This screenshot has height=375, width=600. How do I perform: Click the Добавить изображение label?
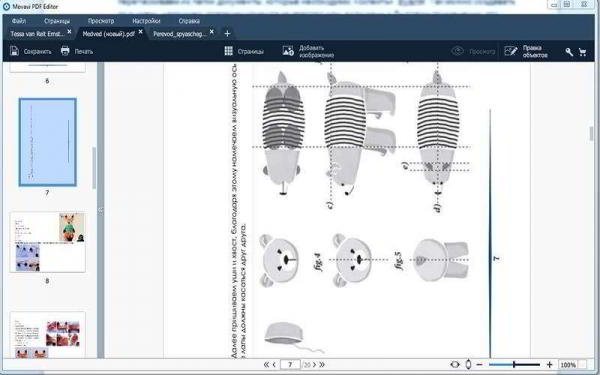click(x=316, y=51)
